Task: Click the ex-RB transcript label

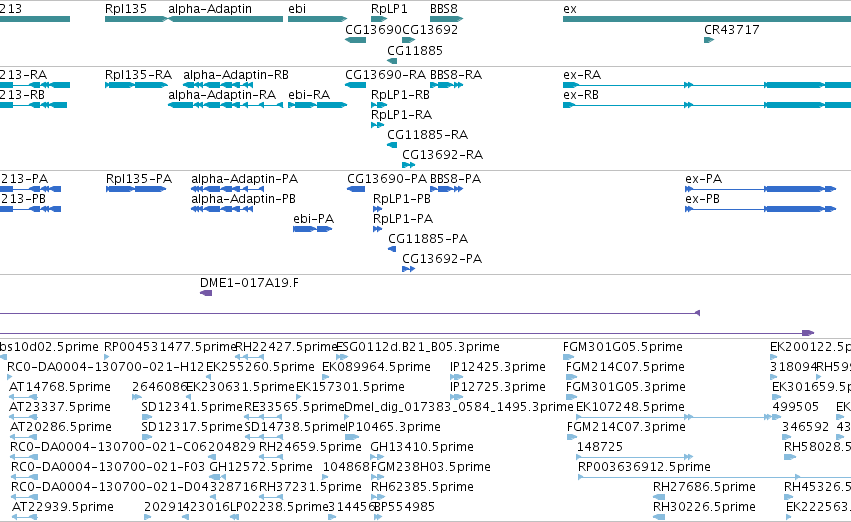Action: 581,95
